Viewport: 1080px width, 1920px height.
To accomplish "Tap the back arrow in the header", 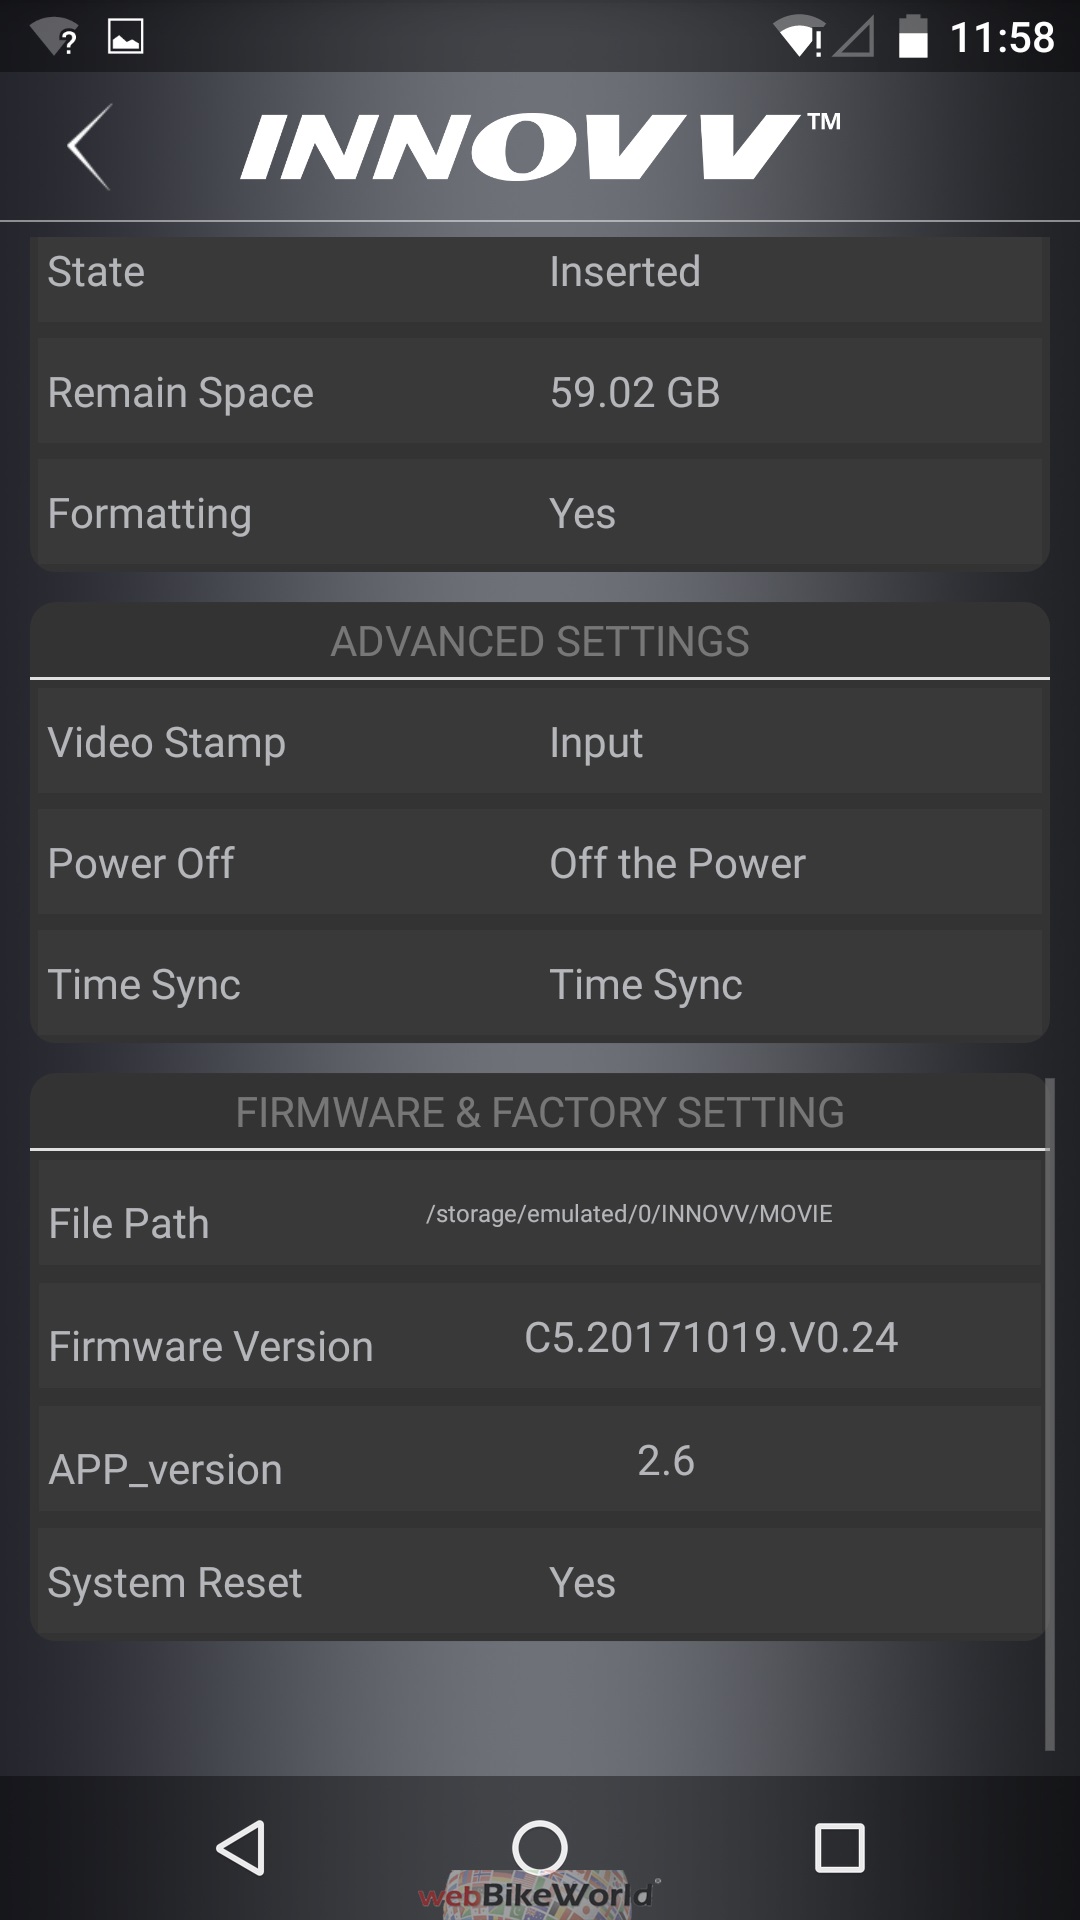I will pyautogui.click(x=90, y=147).
